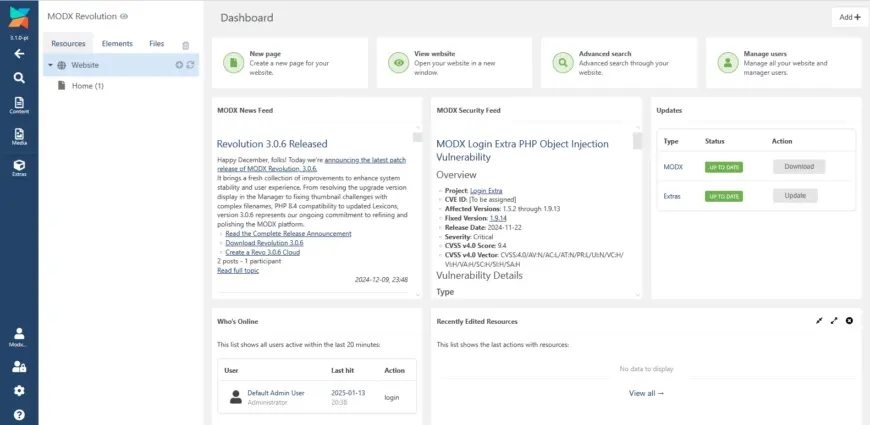This screenshot has height=425, width=870.
Task: Open the Add widget dropdown
Action: click(849, 17)
